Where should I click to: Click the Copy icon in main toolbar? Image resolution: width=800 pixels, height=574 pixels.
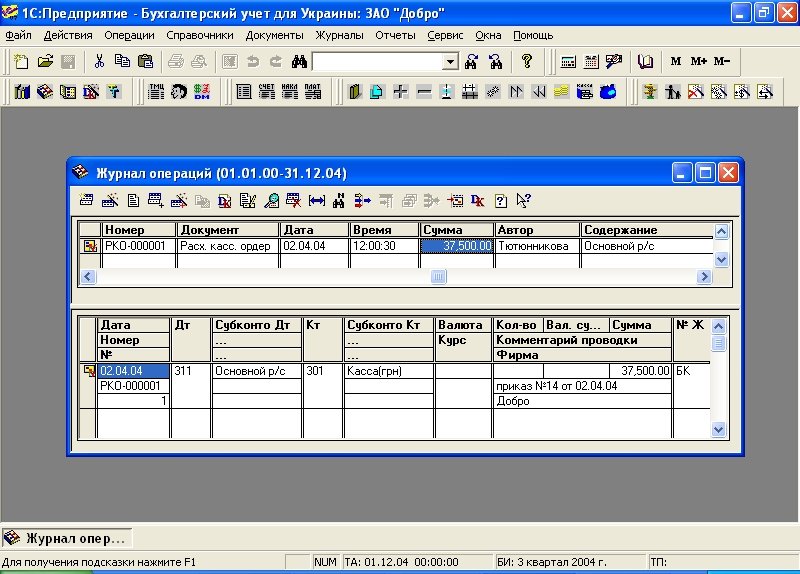pos(122,62)
